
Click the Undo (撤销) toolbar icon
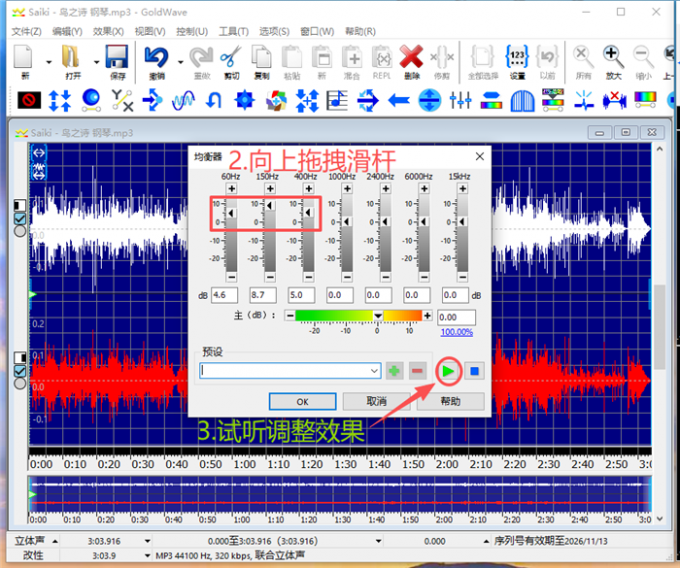[x=155, y=57]
